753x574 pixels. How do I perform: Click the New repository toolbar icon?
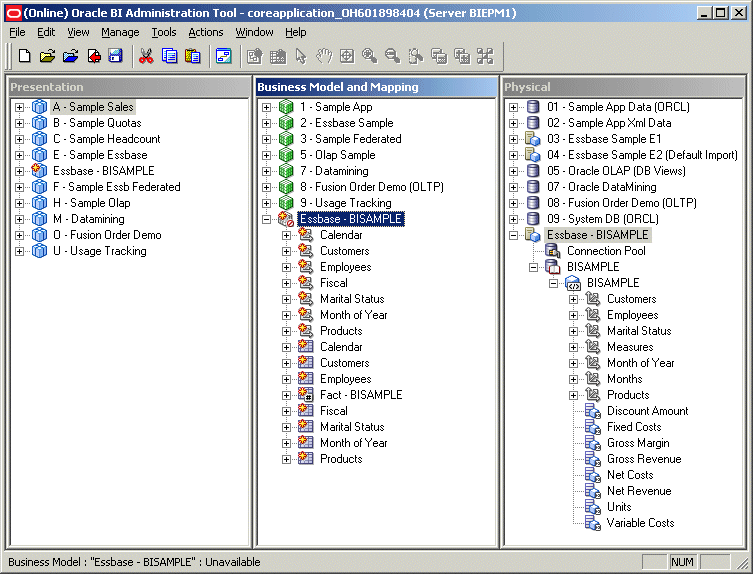pyautogui.click(x=24, y=56)
